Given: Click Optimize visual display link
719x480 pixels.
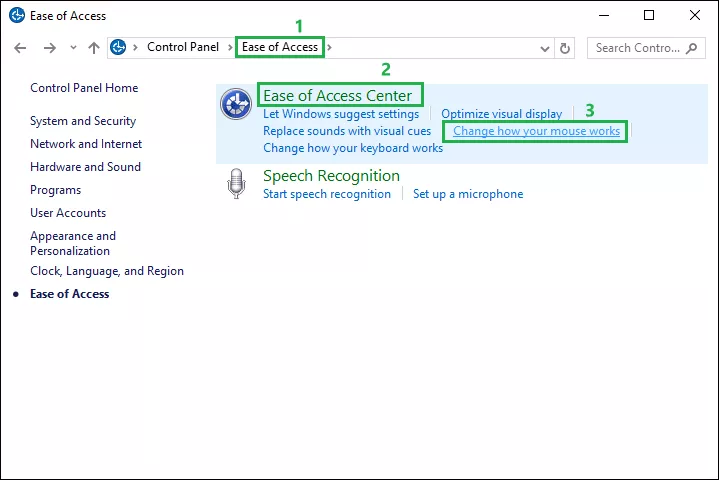Looking at the screenshot, I should point(502,114).
